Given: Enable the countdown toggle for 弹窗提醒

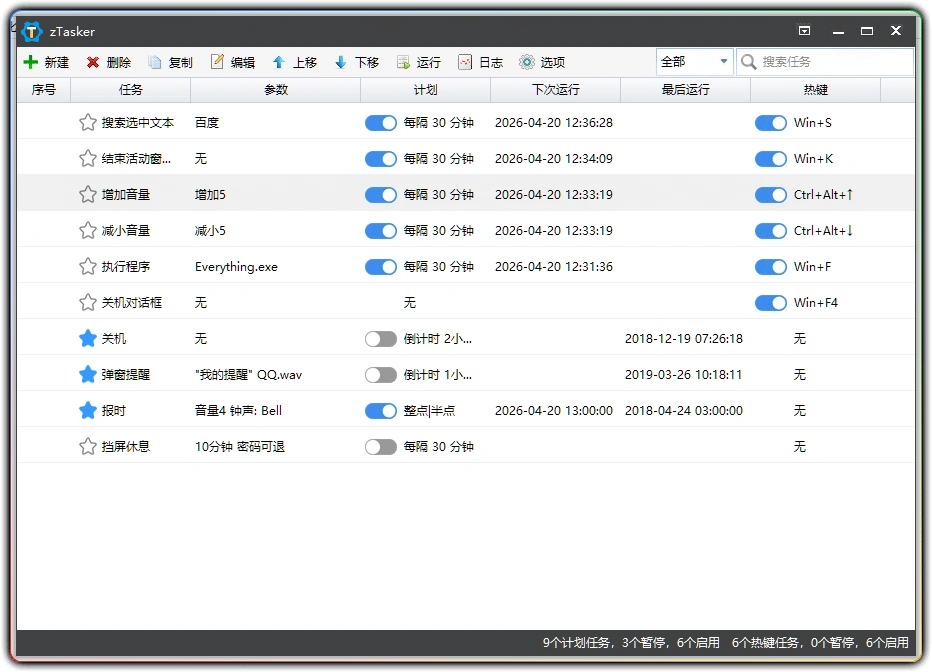Looking at the screenshot, I should coord(381,374).
